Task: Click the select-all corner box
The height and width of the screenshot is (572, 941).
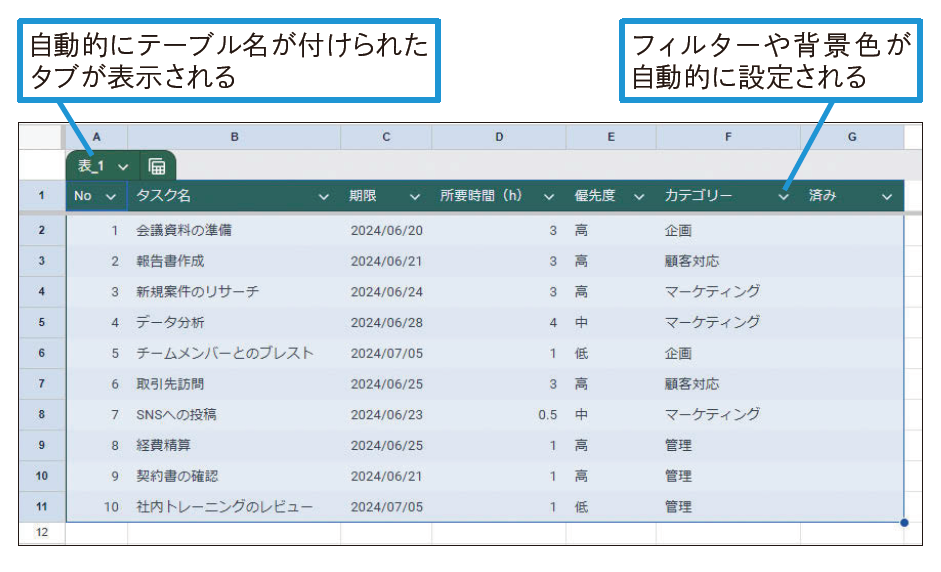Action: click(41, 137)
